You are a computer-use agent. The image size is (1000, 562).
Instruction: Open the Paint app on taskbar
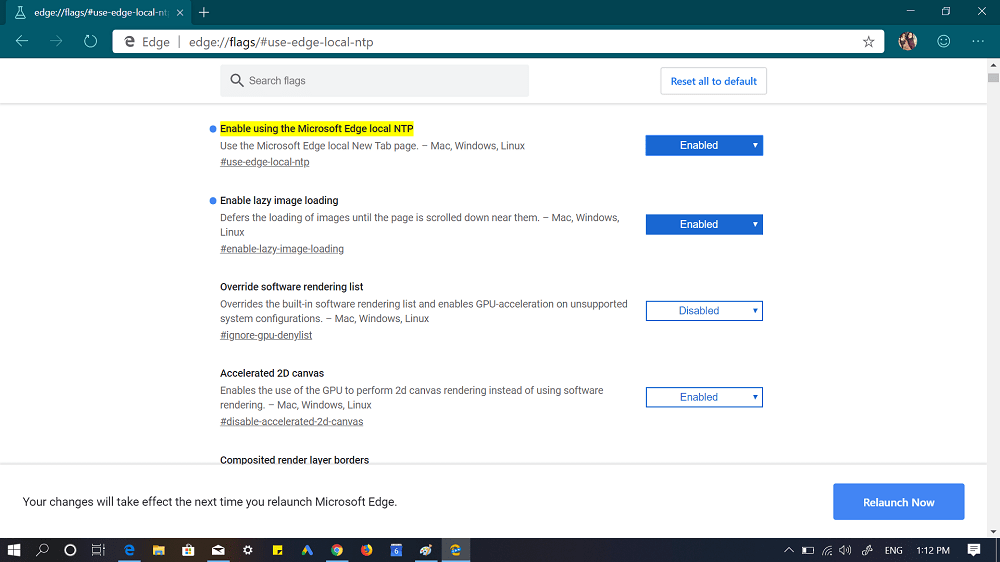tap(426, 550)
